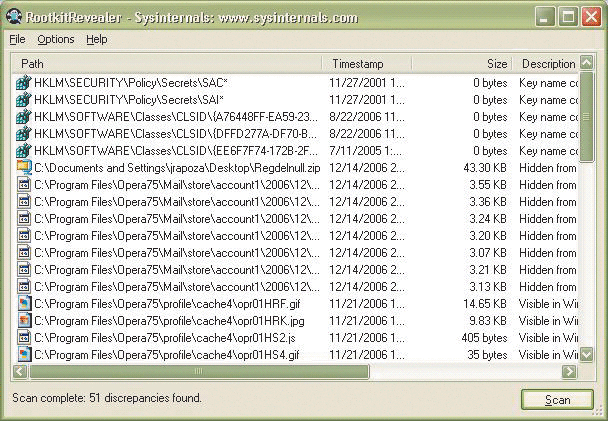Image resolution: width=608 pixels, height=421 pixels.
Task: Click horizontal scrollbar left arrow
Action: pos(20,371)
